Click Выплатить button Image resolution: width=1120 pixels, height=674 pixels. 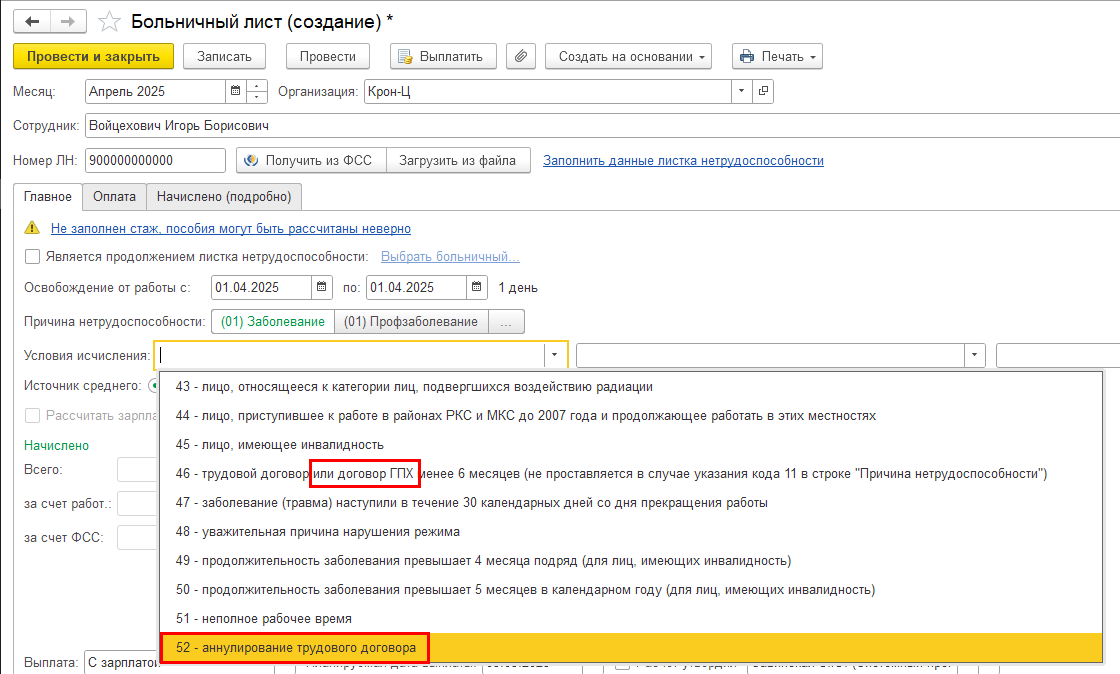pos(444,56)
